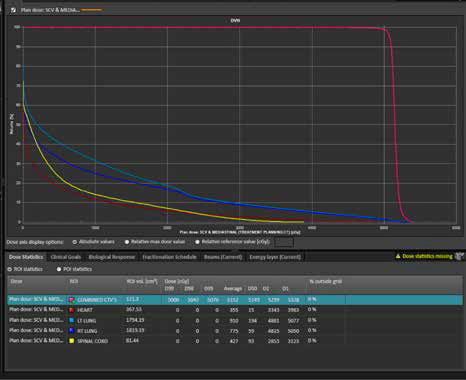Image resolution: width=466 pixels, height=380 pixels.
Task: Click the blue RT LUNG ROI icon
Action: tap(72, 331)
